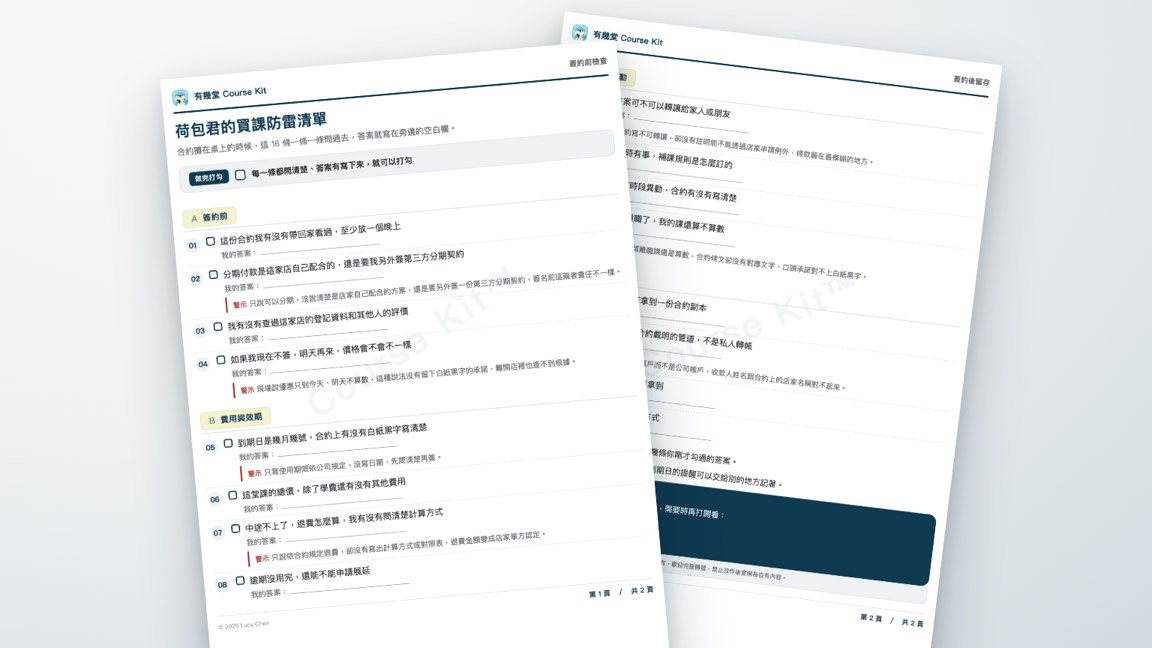Click question 我有沒有查過這家店的登記資料
1152x648 pixels.
(x=317, y=319)
